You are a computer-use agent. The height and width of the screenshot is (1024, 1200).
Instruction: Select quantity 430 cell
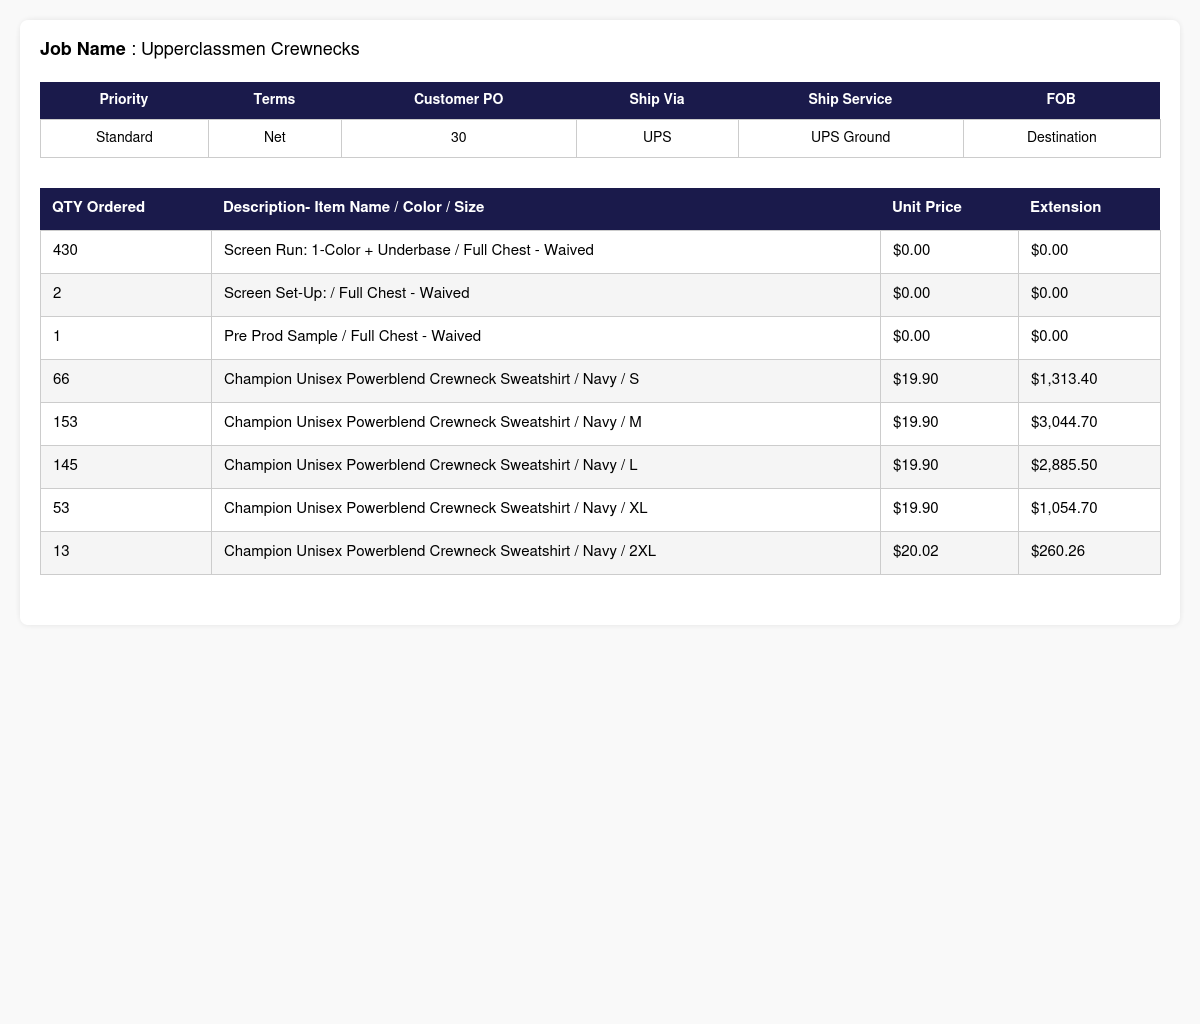(x=126, y=251)
